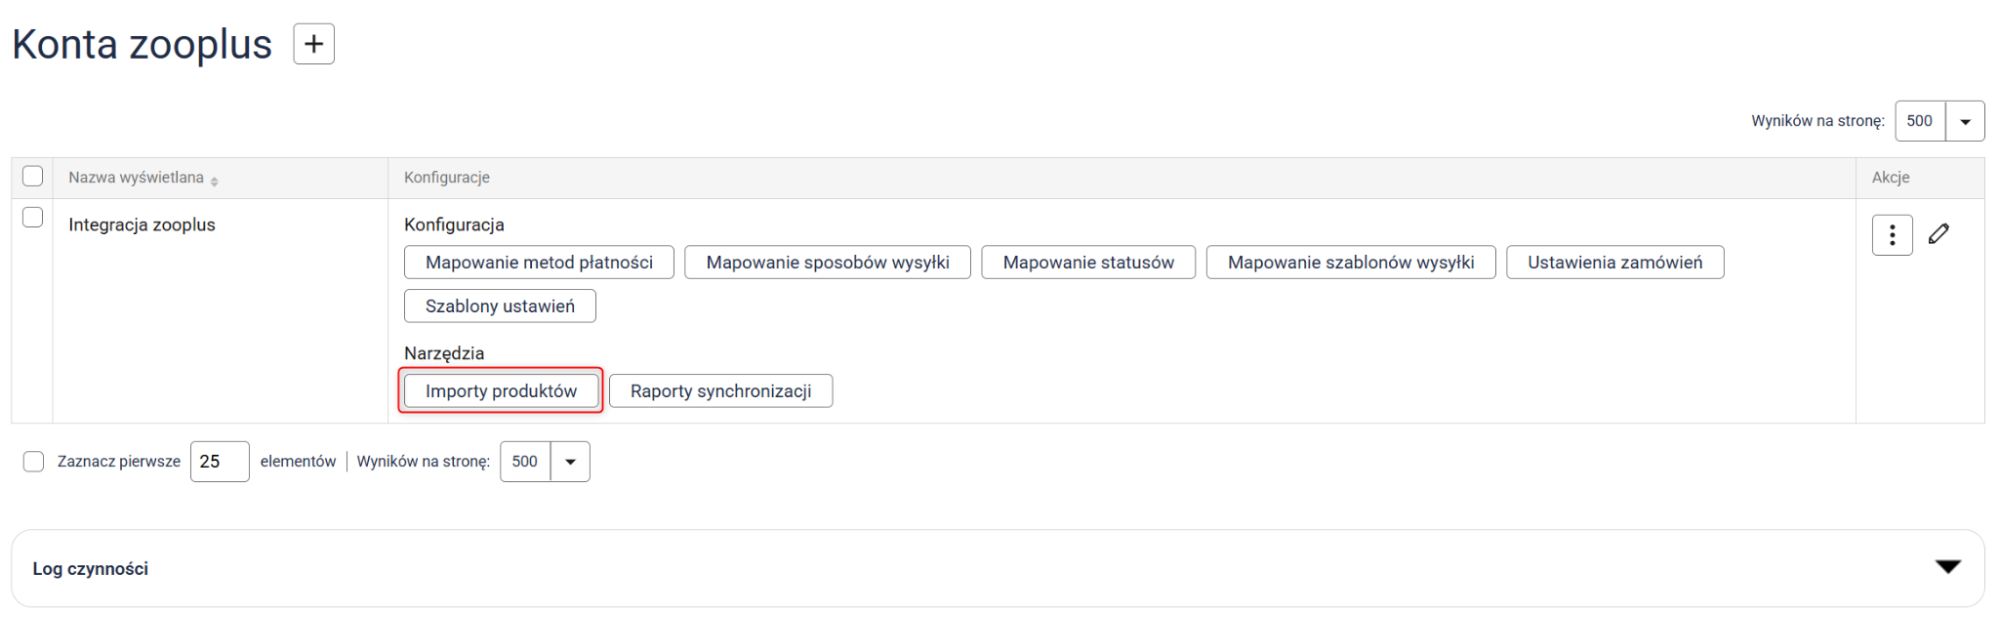Screen dimensions: 1999x621
Task: Click the Konfiguracje column header
Action: tap(447, 177)
